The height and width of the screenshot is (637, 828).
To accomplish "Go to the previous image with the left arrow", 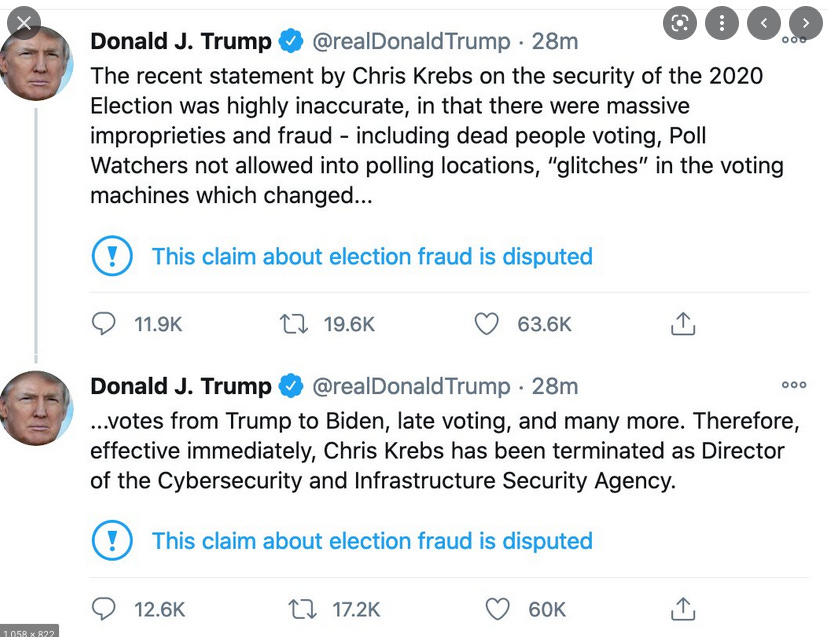I will click(x=764, y=23).
